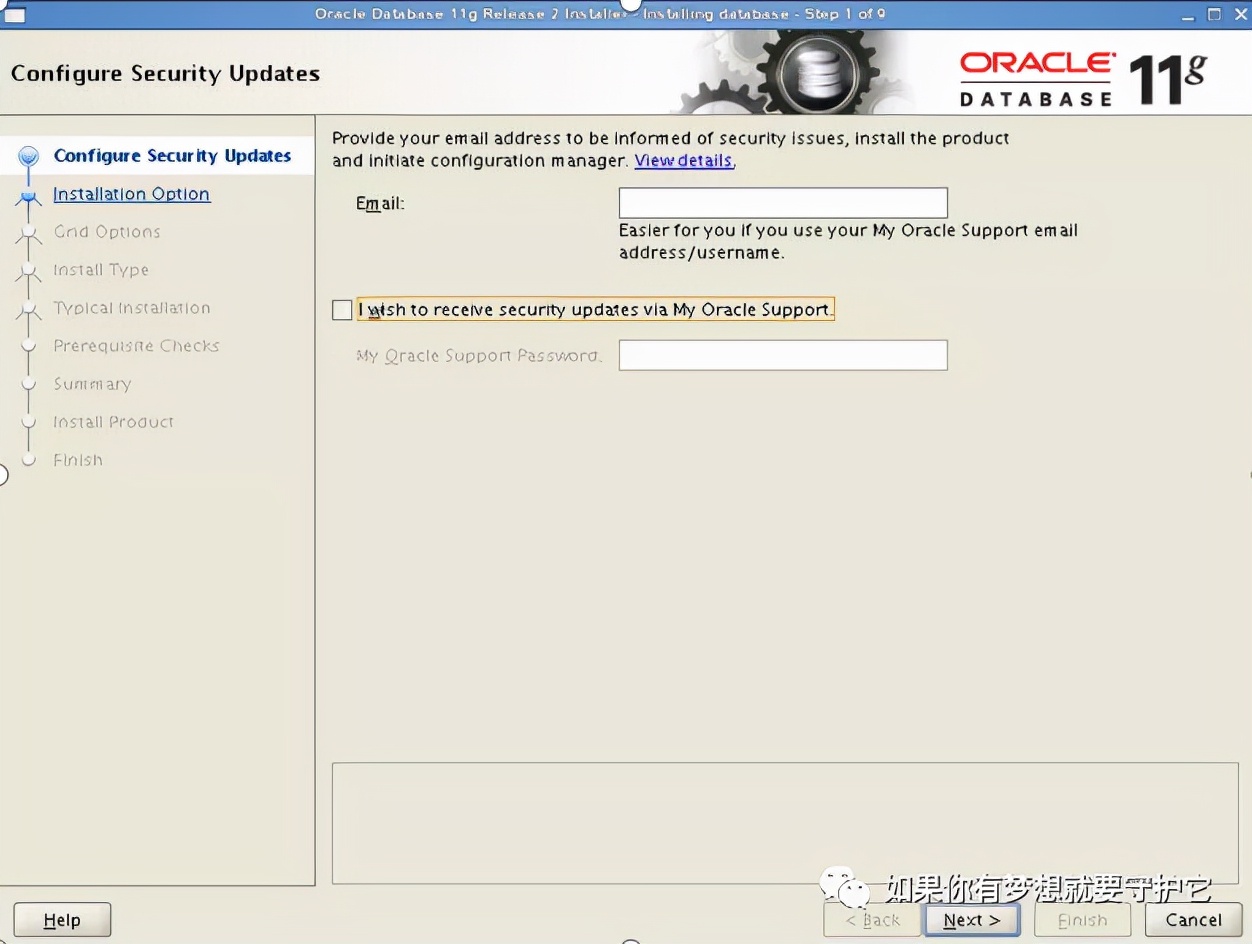Screen dimensions: 1252x944
Task: Select Configure Security Updates step
Action: [172, 156]
